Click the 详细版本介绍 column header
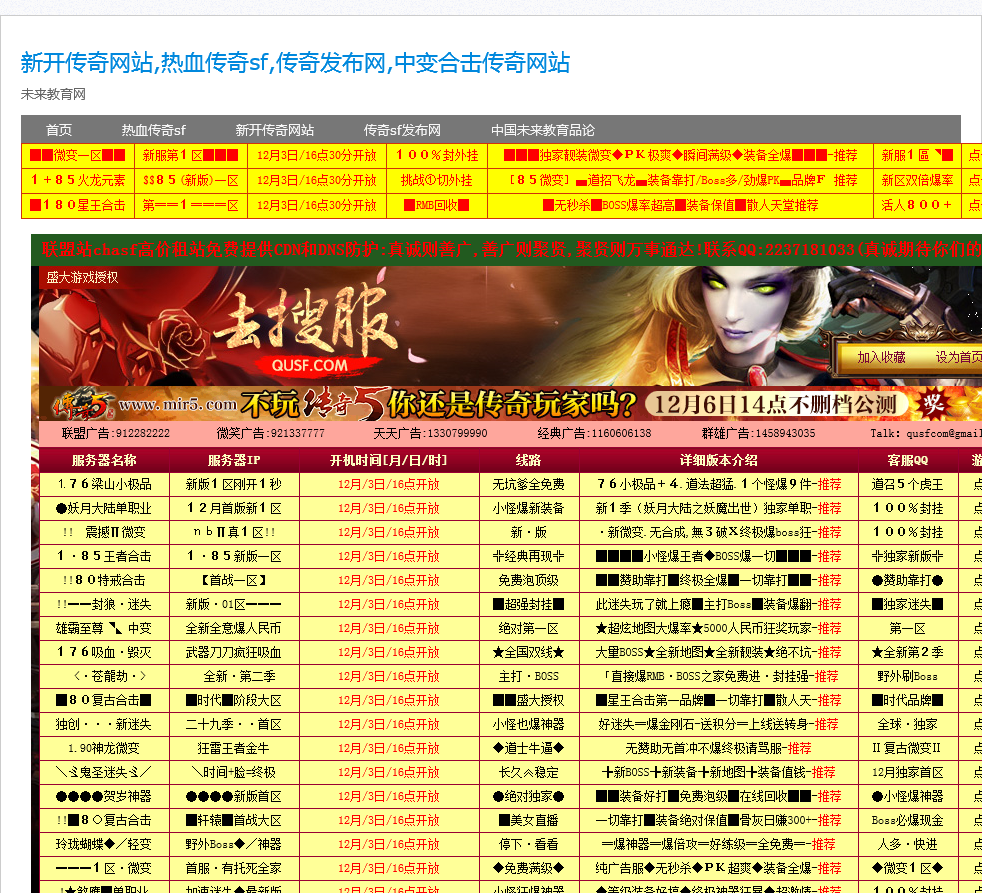This screenshot has width=982, height=893. 718,460
